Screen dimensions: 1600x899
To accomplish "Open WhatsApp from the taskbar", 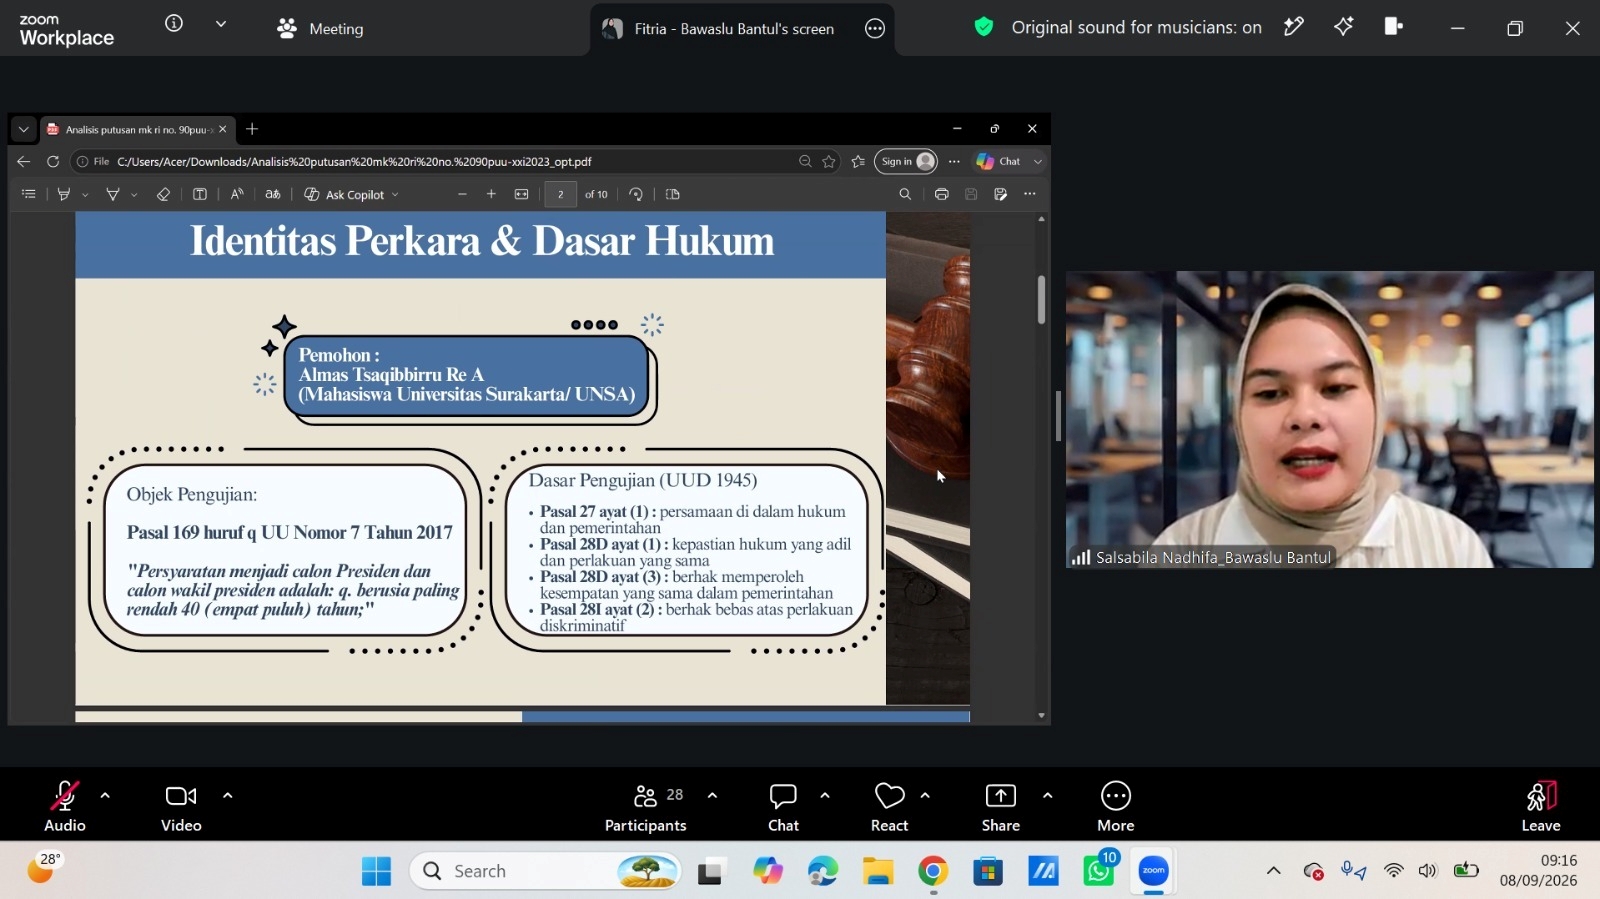I will coord(1098,871).
